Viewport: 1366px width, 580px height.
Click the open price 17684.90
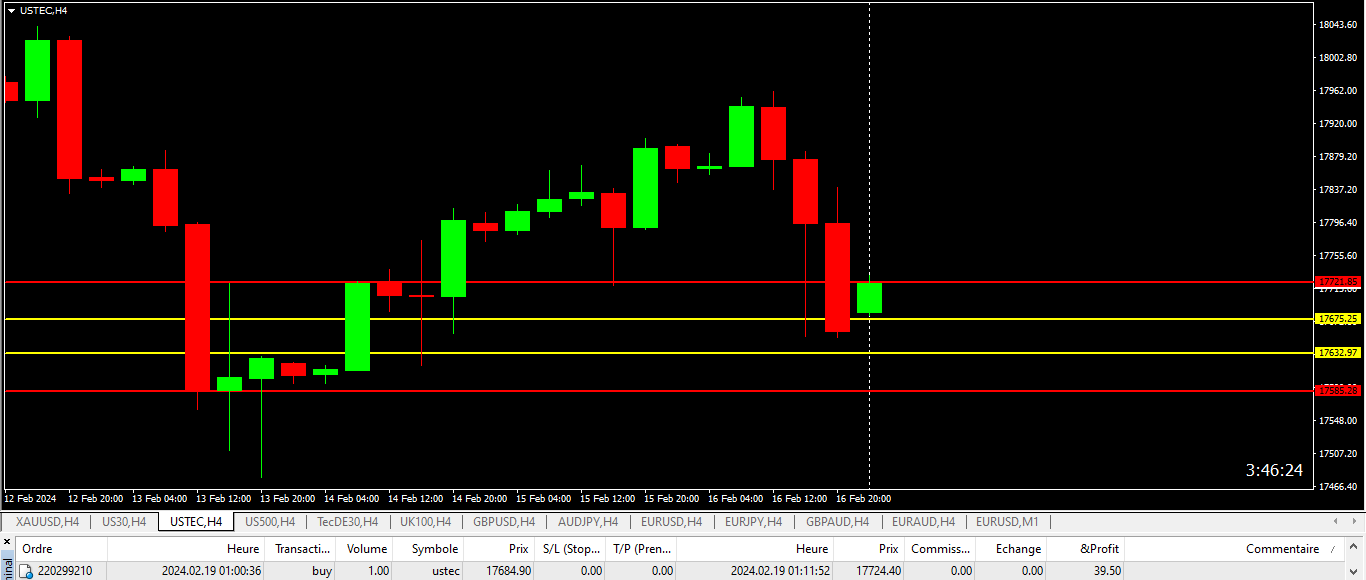point(508,571)
